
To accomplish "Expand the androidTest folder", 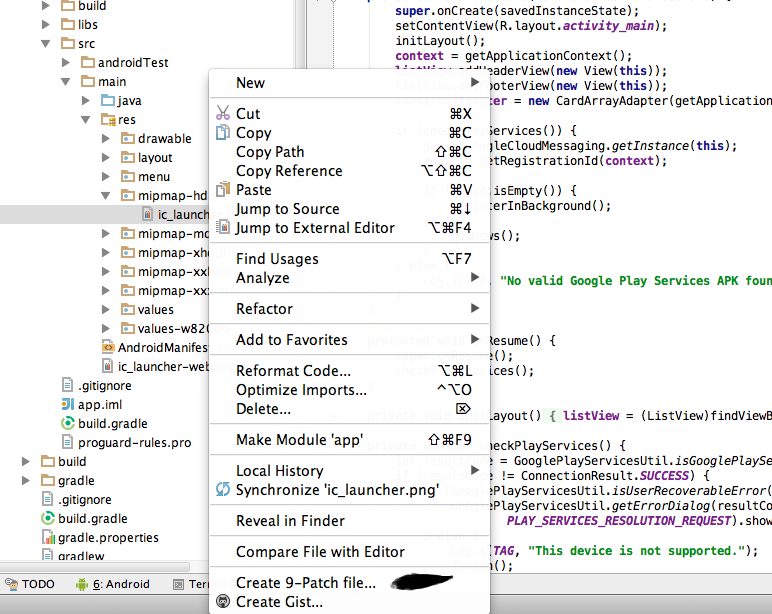I will [x=65, y=63].
